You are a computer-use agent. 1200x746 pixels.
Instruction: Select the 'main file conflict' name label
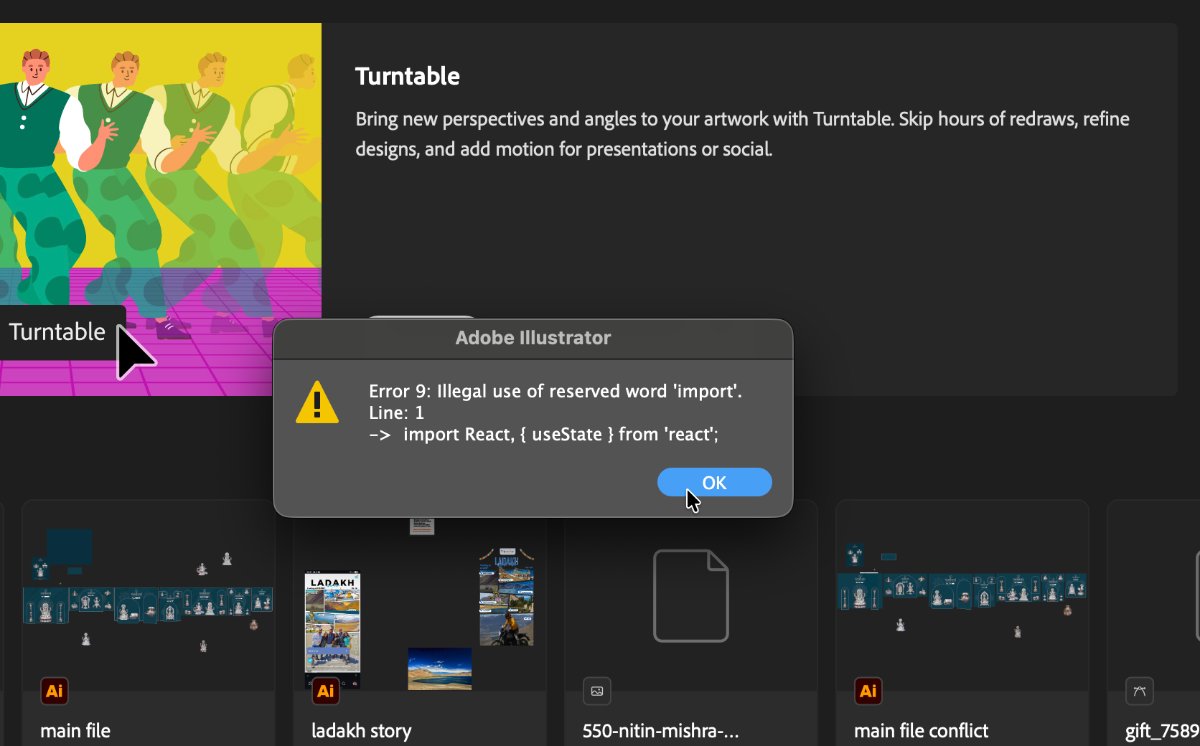pos(921,731)
